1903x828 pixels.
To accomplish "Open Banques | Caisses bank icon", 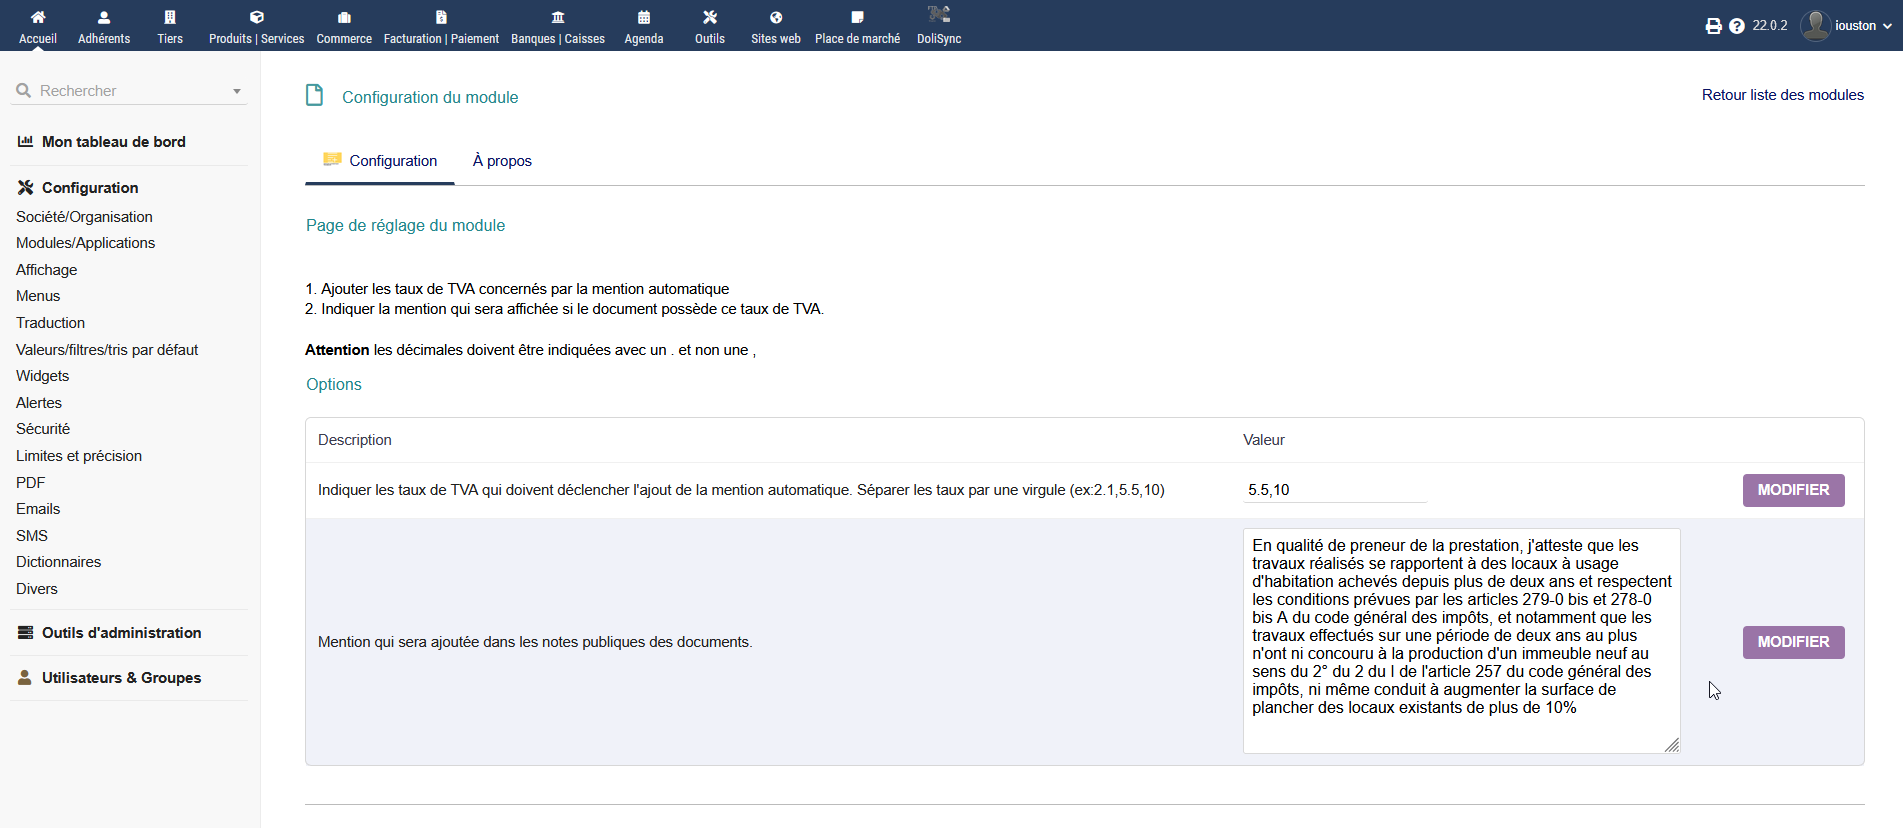I will 558,17.
